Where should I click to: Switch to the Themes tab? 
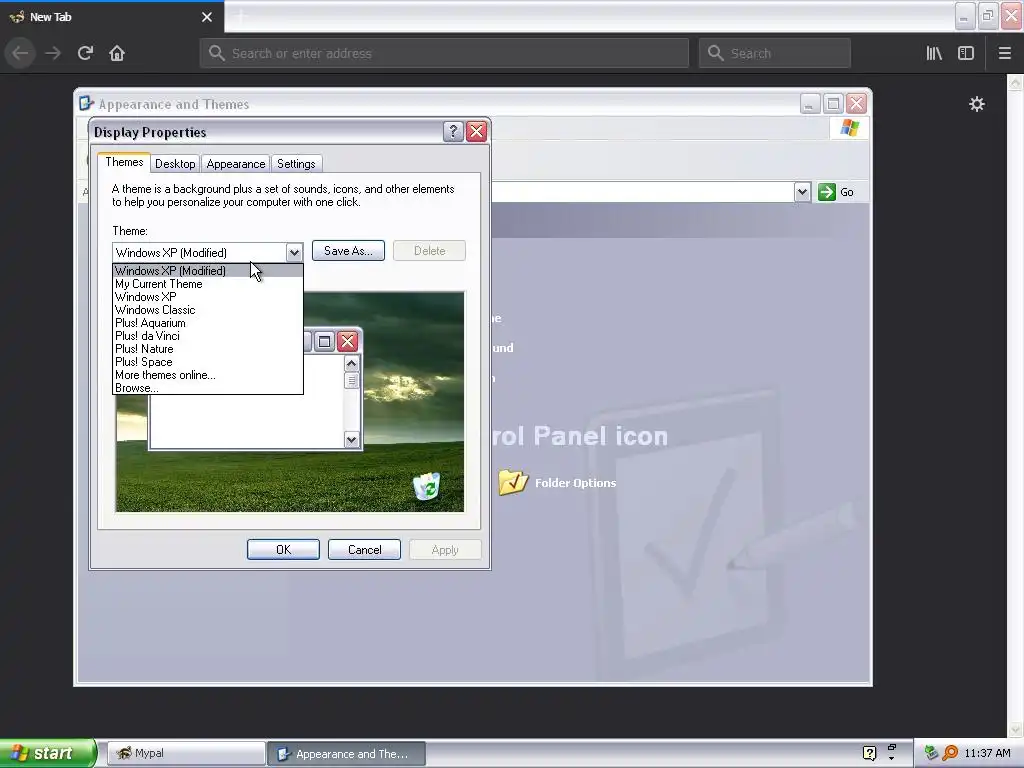click(124, 162)
